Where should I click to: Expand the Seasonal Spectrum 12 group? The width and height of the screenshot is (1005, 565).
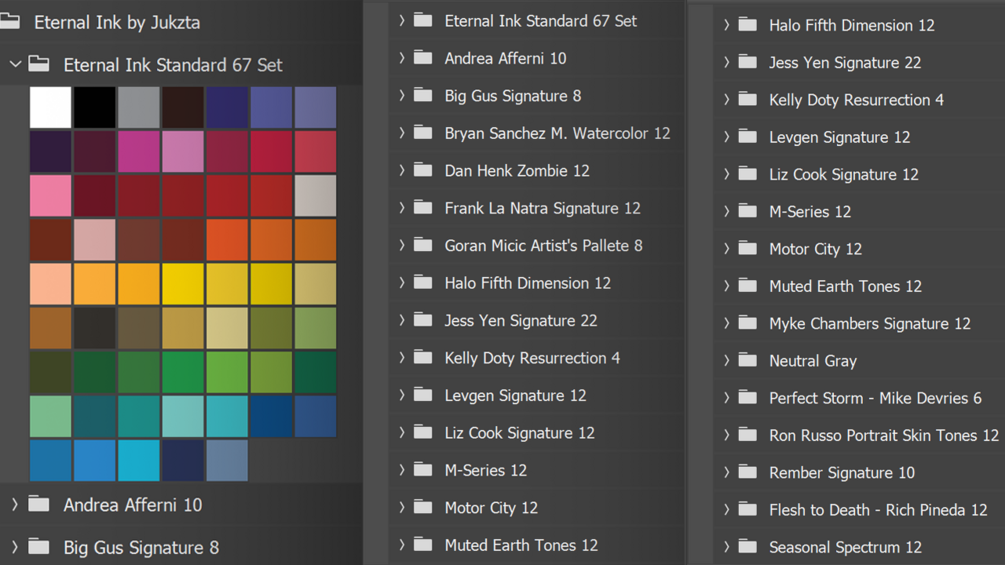(726, 546)
